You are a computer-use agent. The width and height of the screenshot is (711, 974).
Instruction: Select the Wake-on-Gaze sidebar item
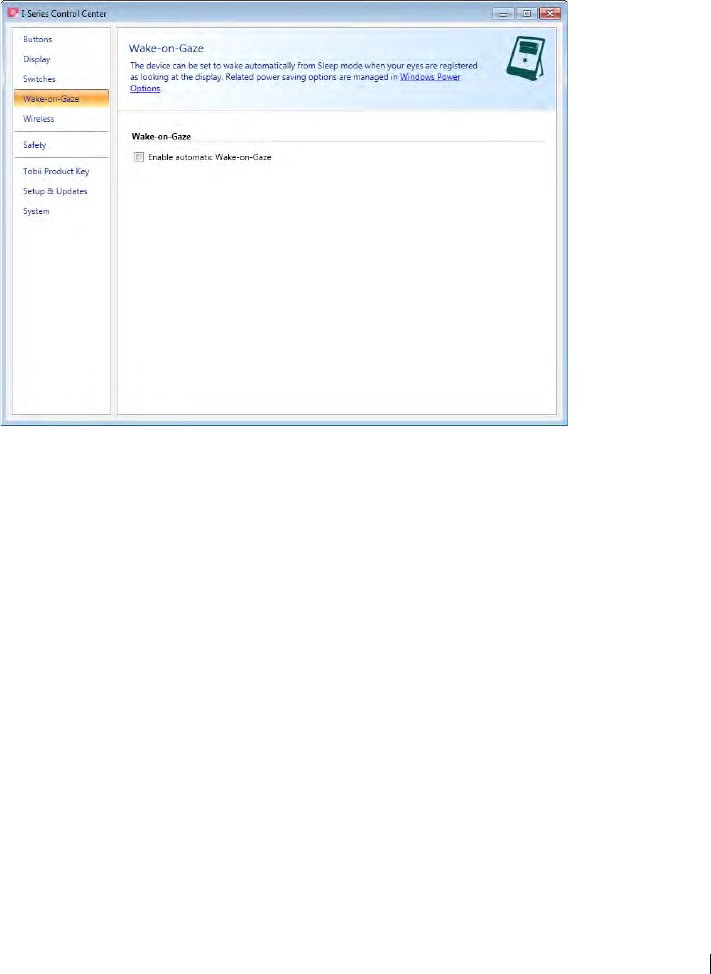point(61,99)
